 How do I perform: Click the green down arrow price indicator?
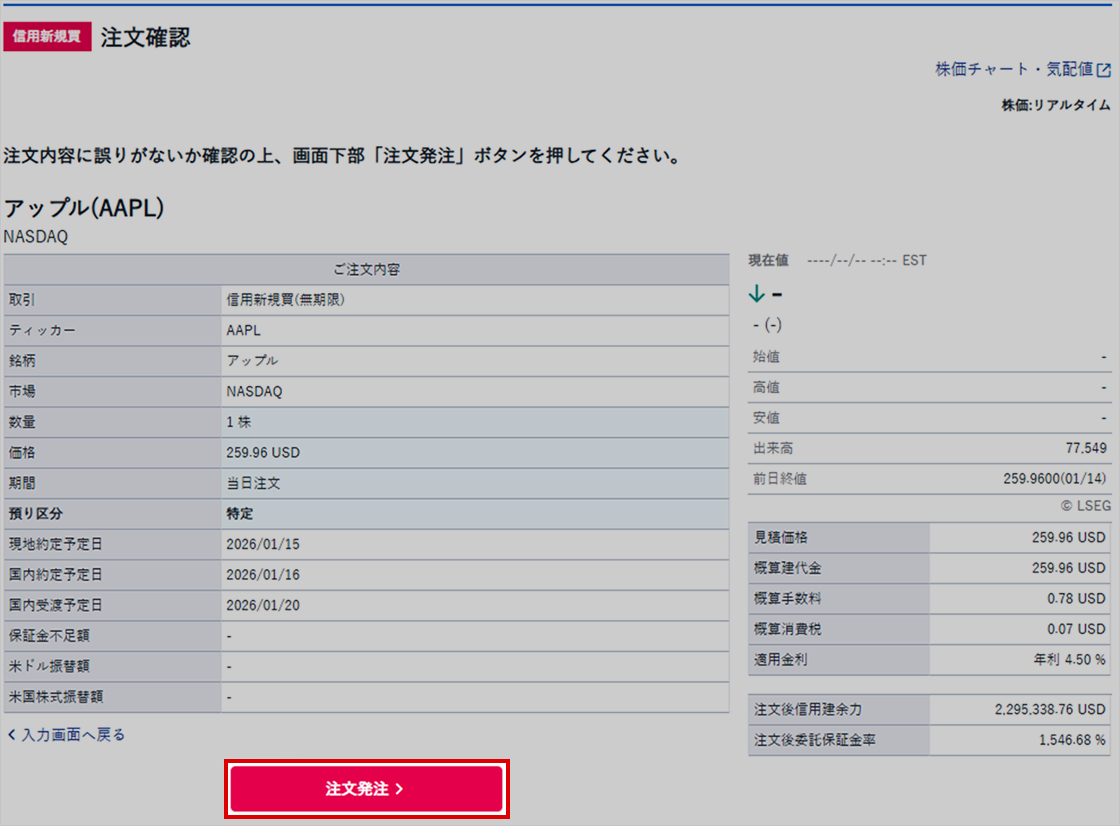756,294
